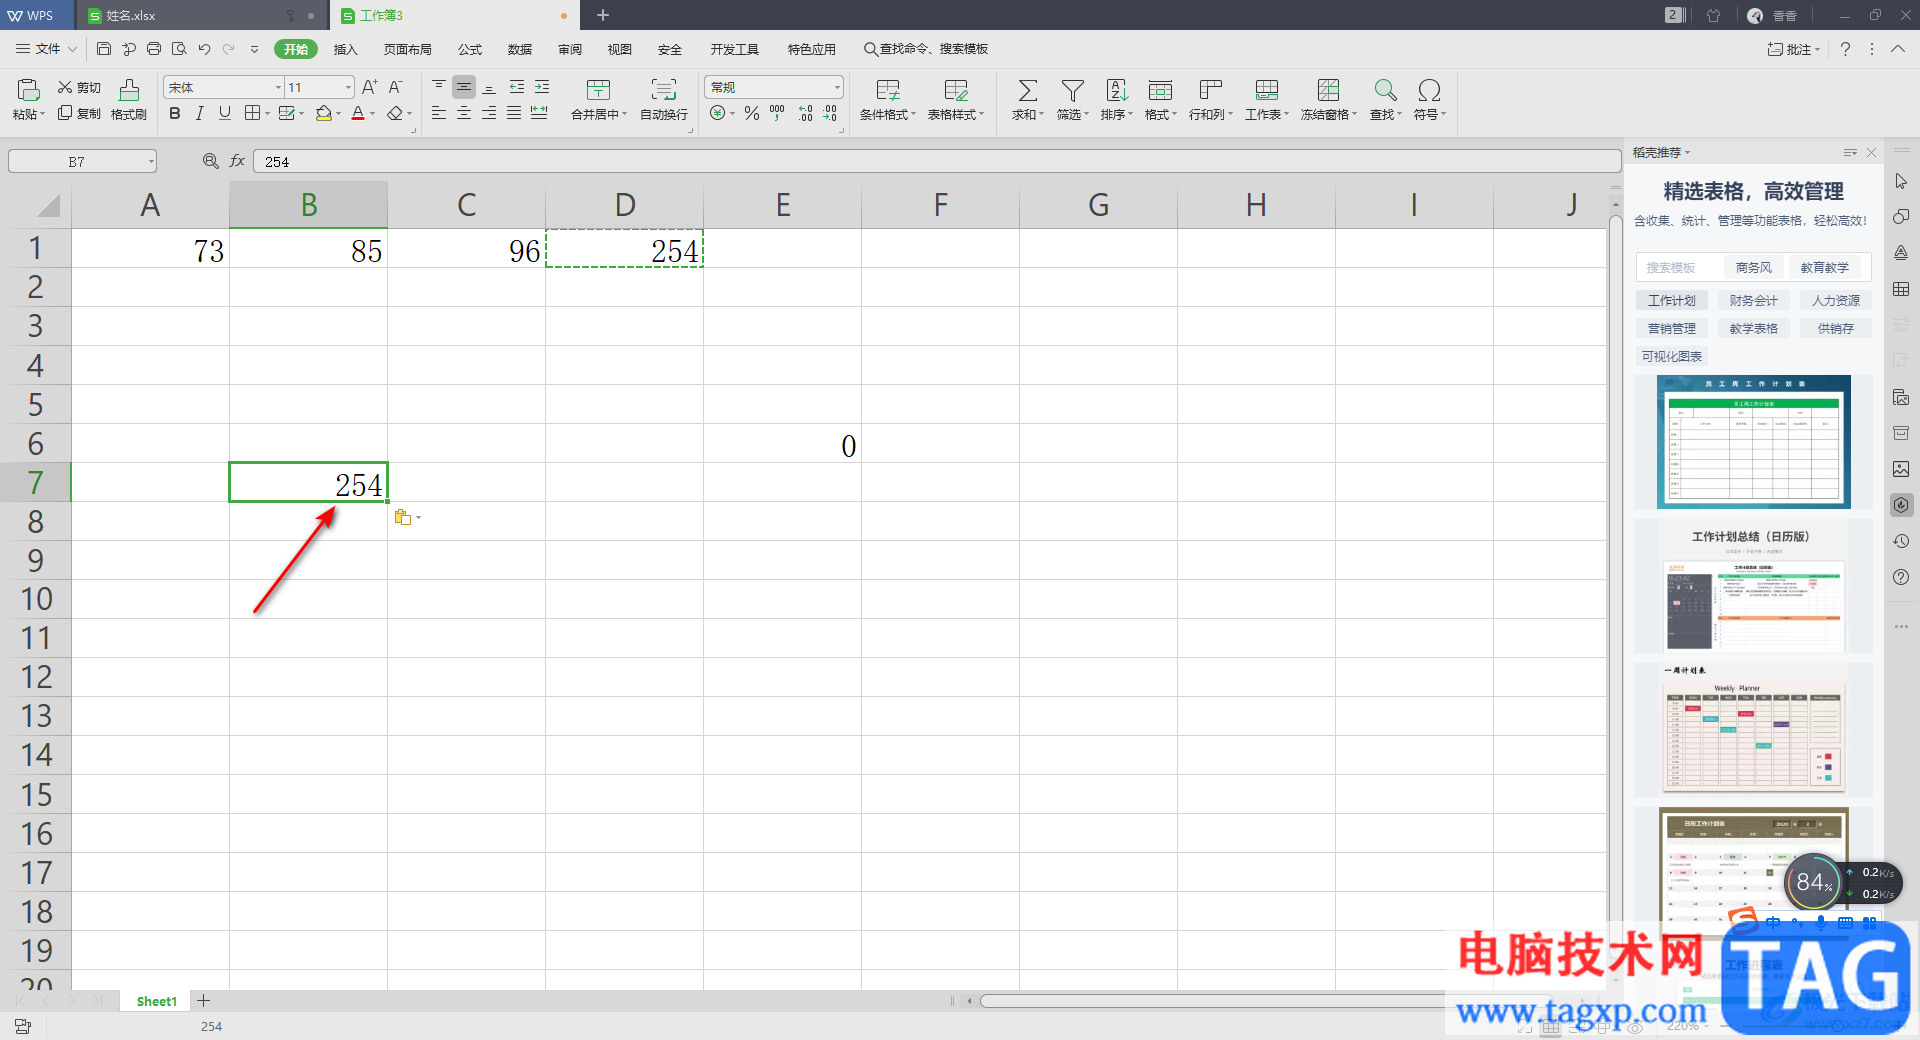Click the Filter (筛选) funnel icon
The image size is (1920, 1040).
coord(1072,90)
